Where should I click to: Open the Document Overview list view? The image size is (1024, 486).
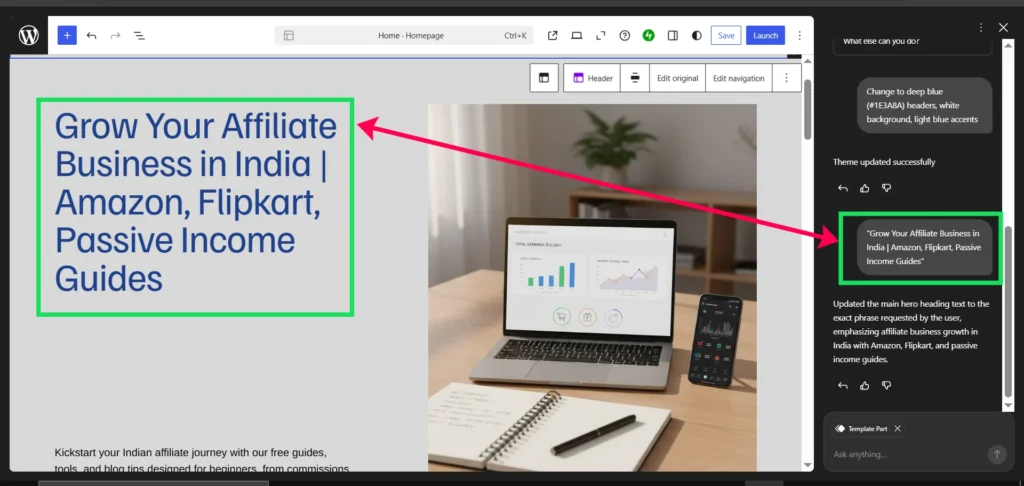click(x=140, y=35)
